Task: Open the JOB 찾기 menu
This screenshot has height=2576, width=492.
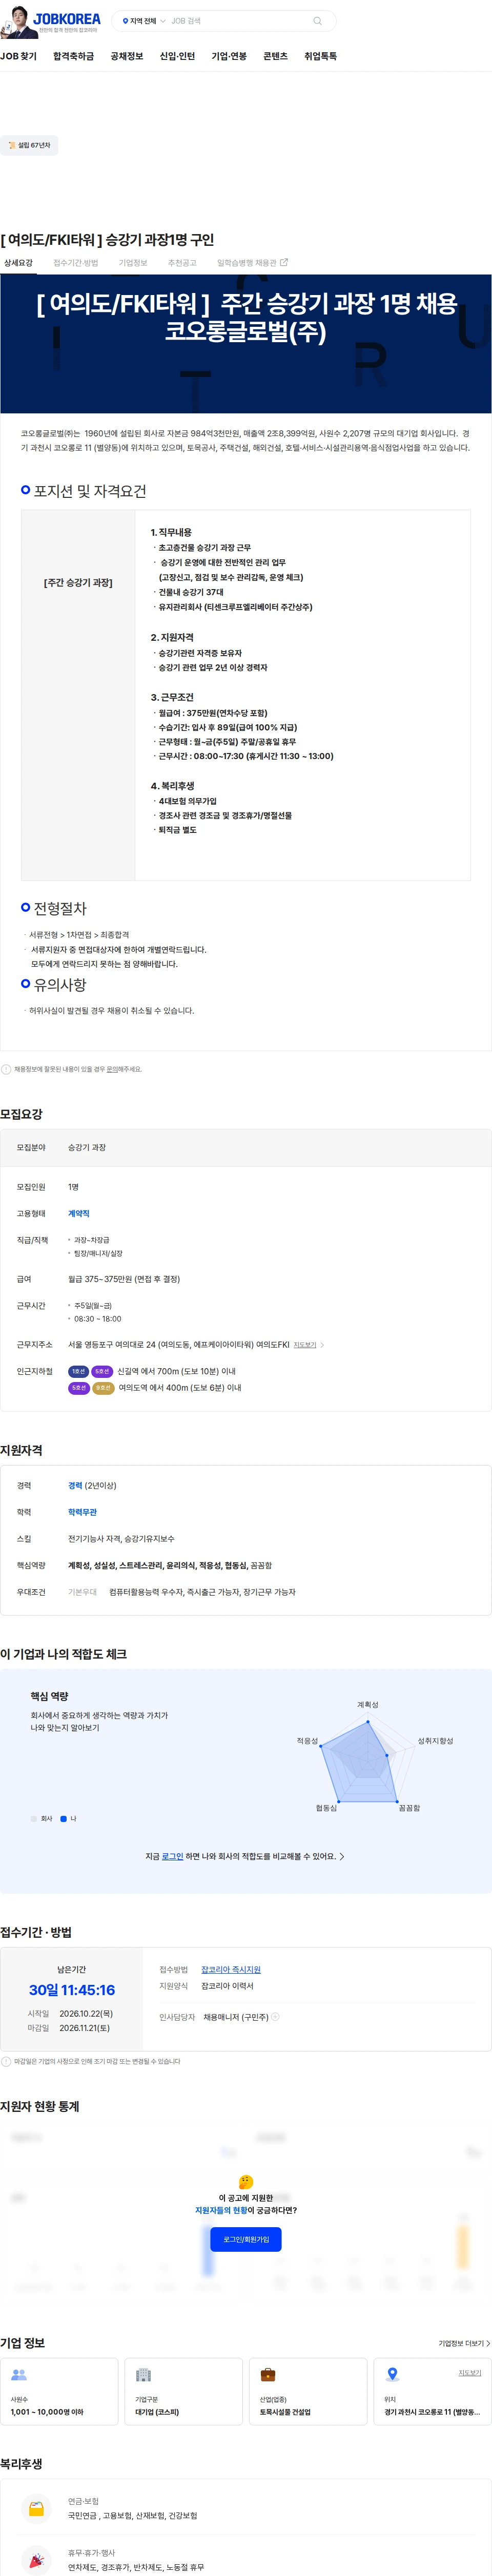Action: tap(18, 56)
